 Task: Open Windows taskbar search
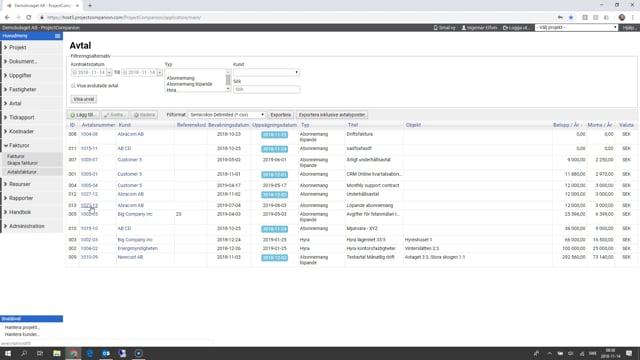coord(24,353)
